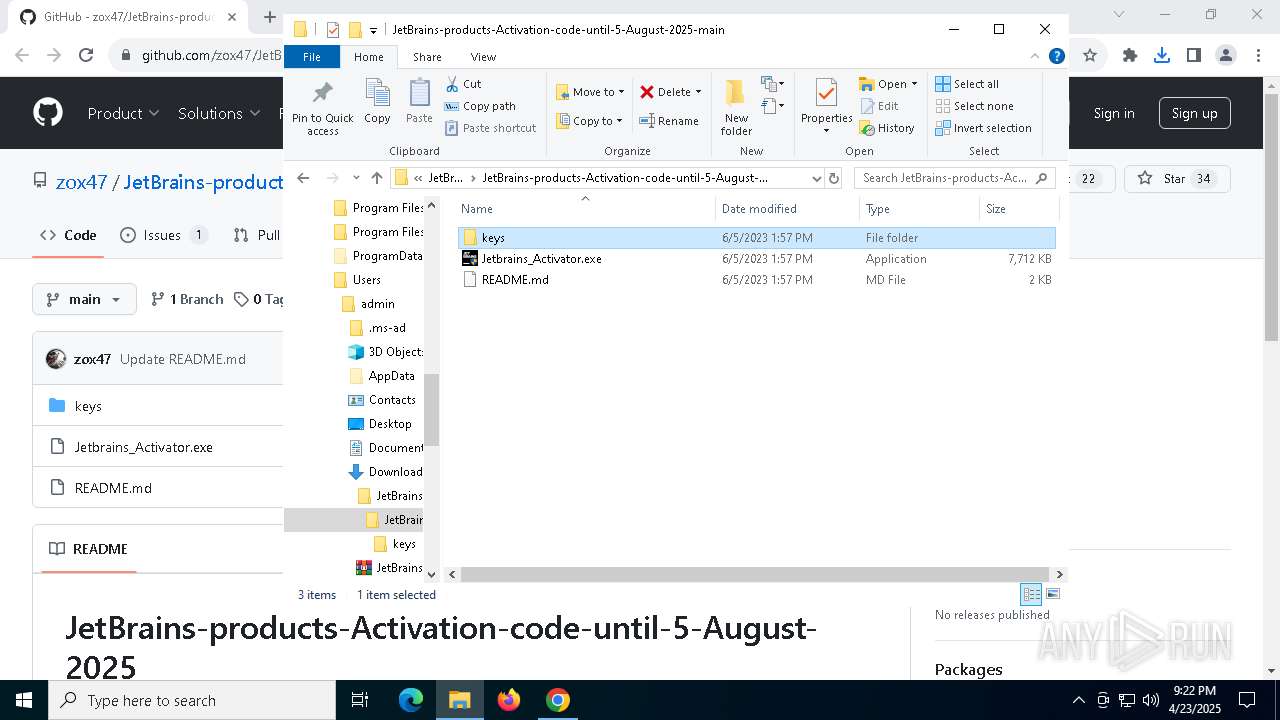
Task: Open Chrome downloads icon
Action: [x=1162, y=56]
